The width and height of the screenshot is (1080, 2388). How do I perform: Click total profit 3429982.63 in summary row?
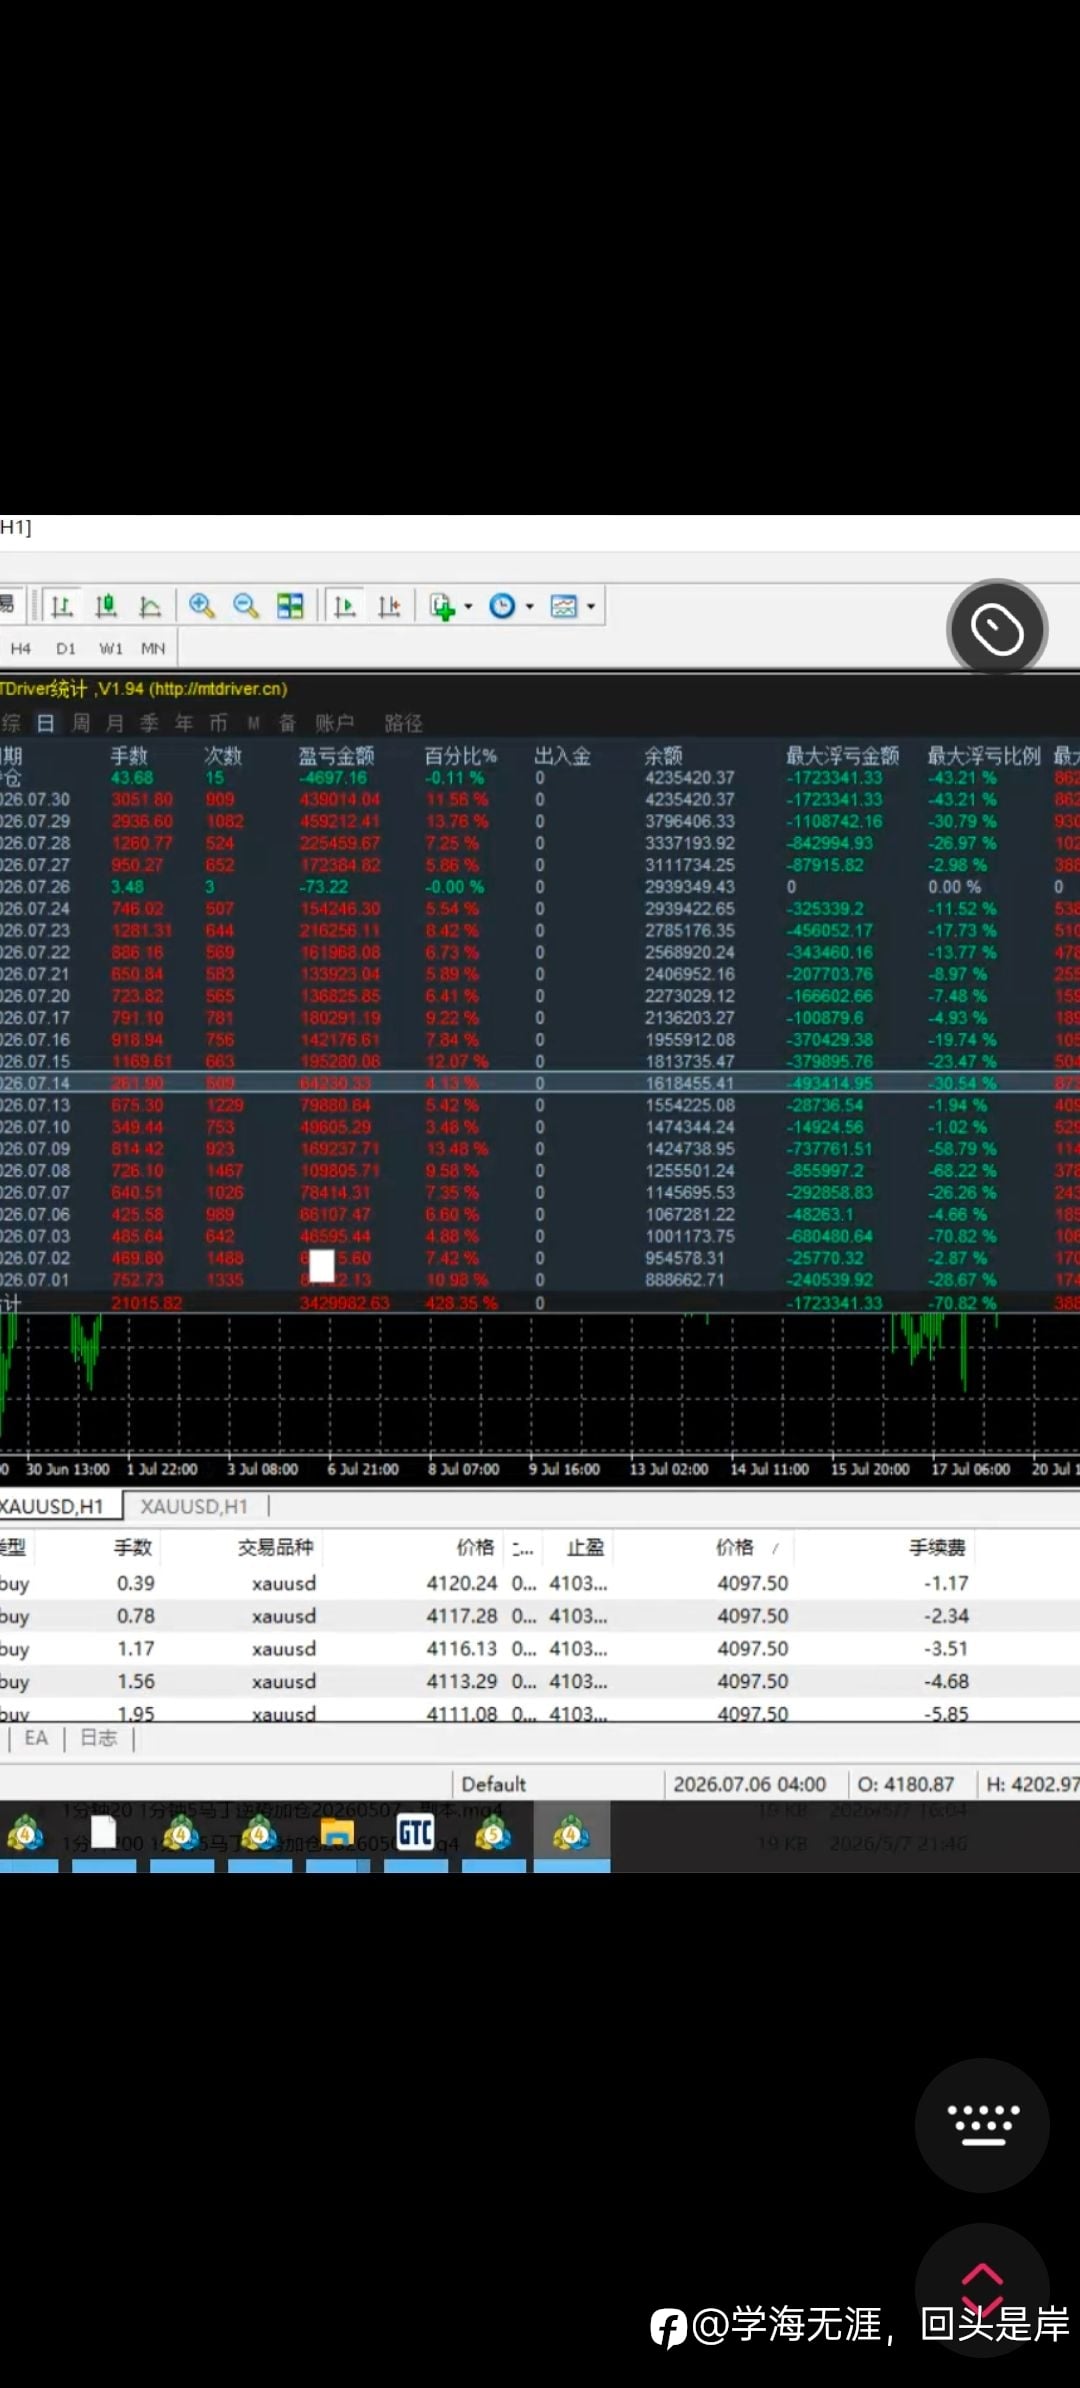pos(344,1303)
